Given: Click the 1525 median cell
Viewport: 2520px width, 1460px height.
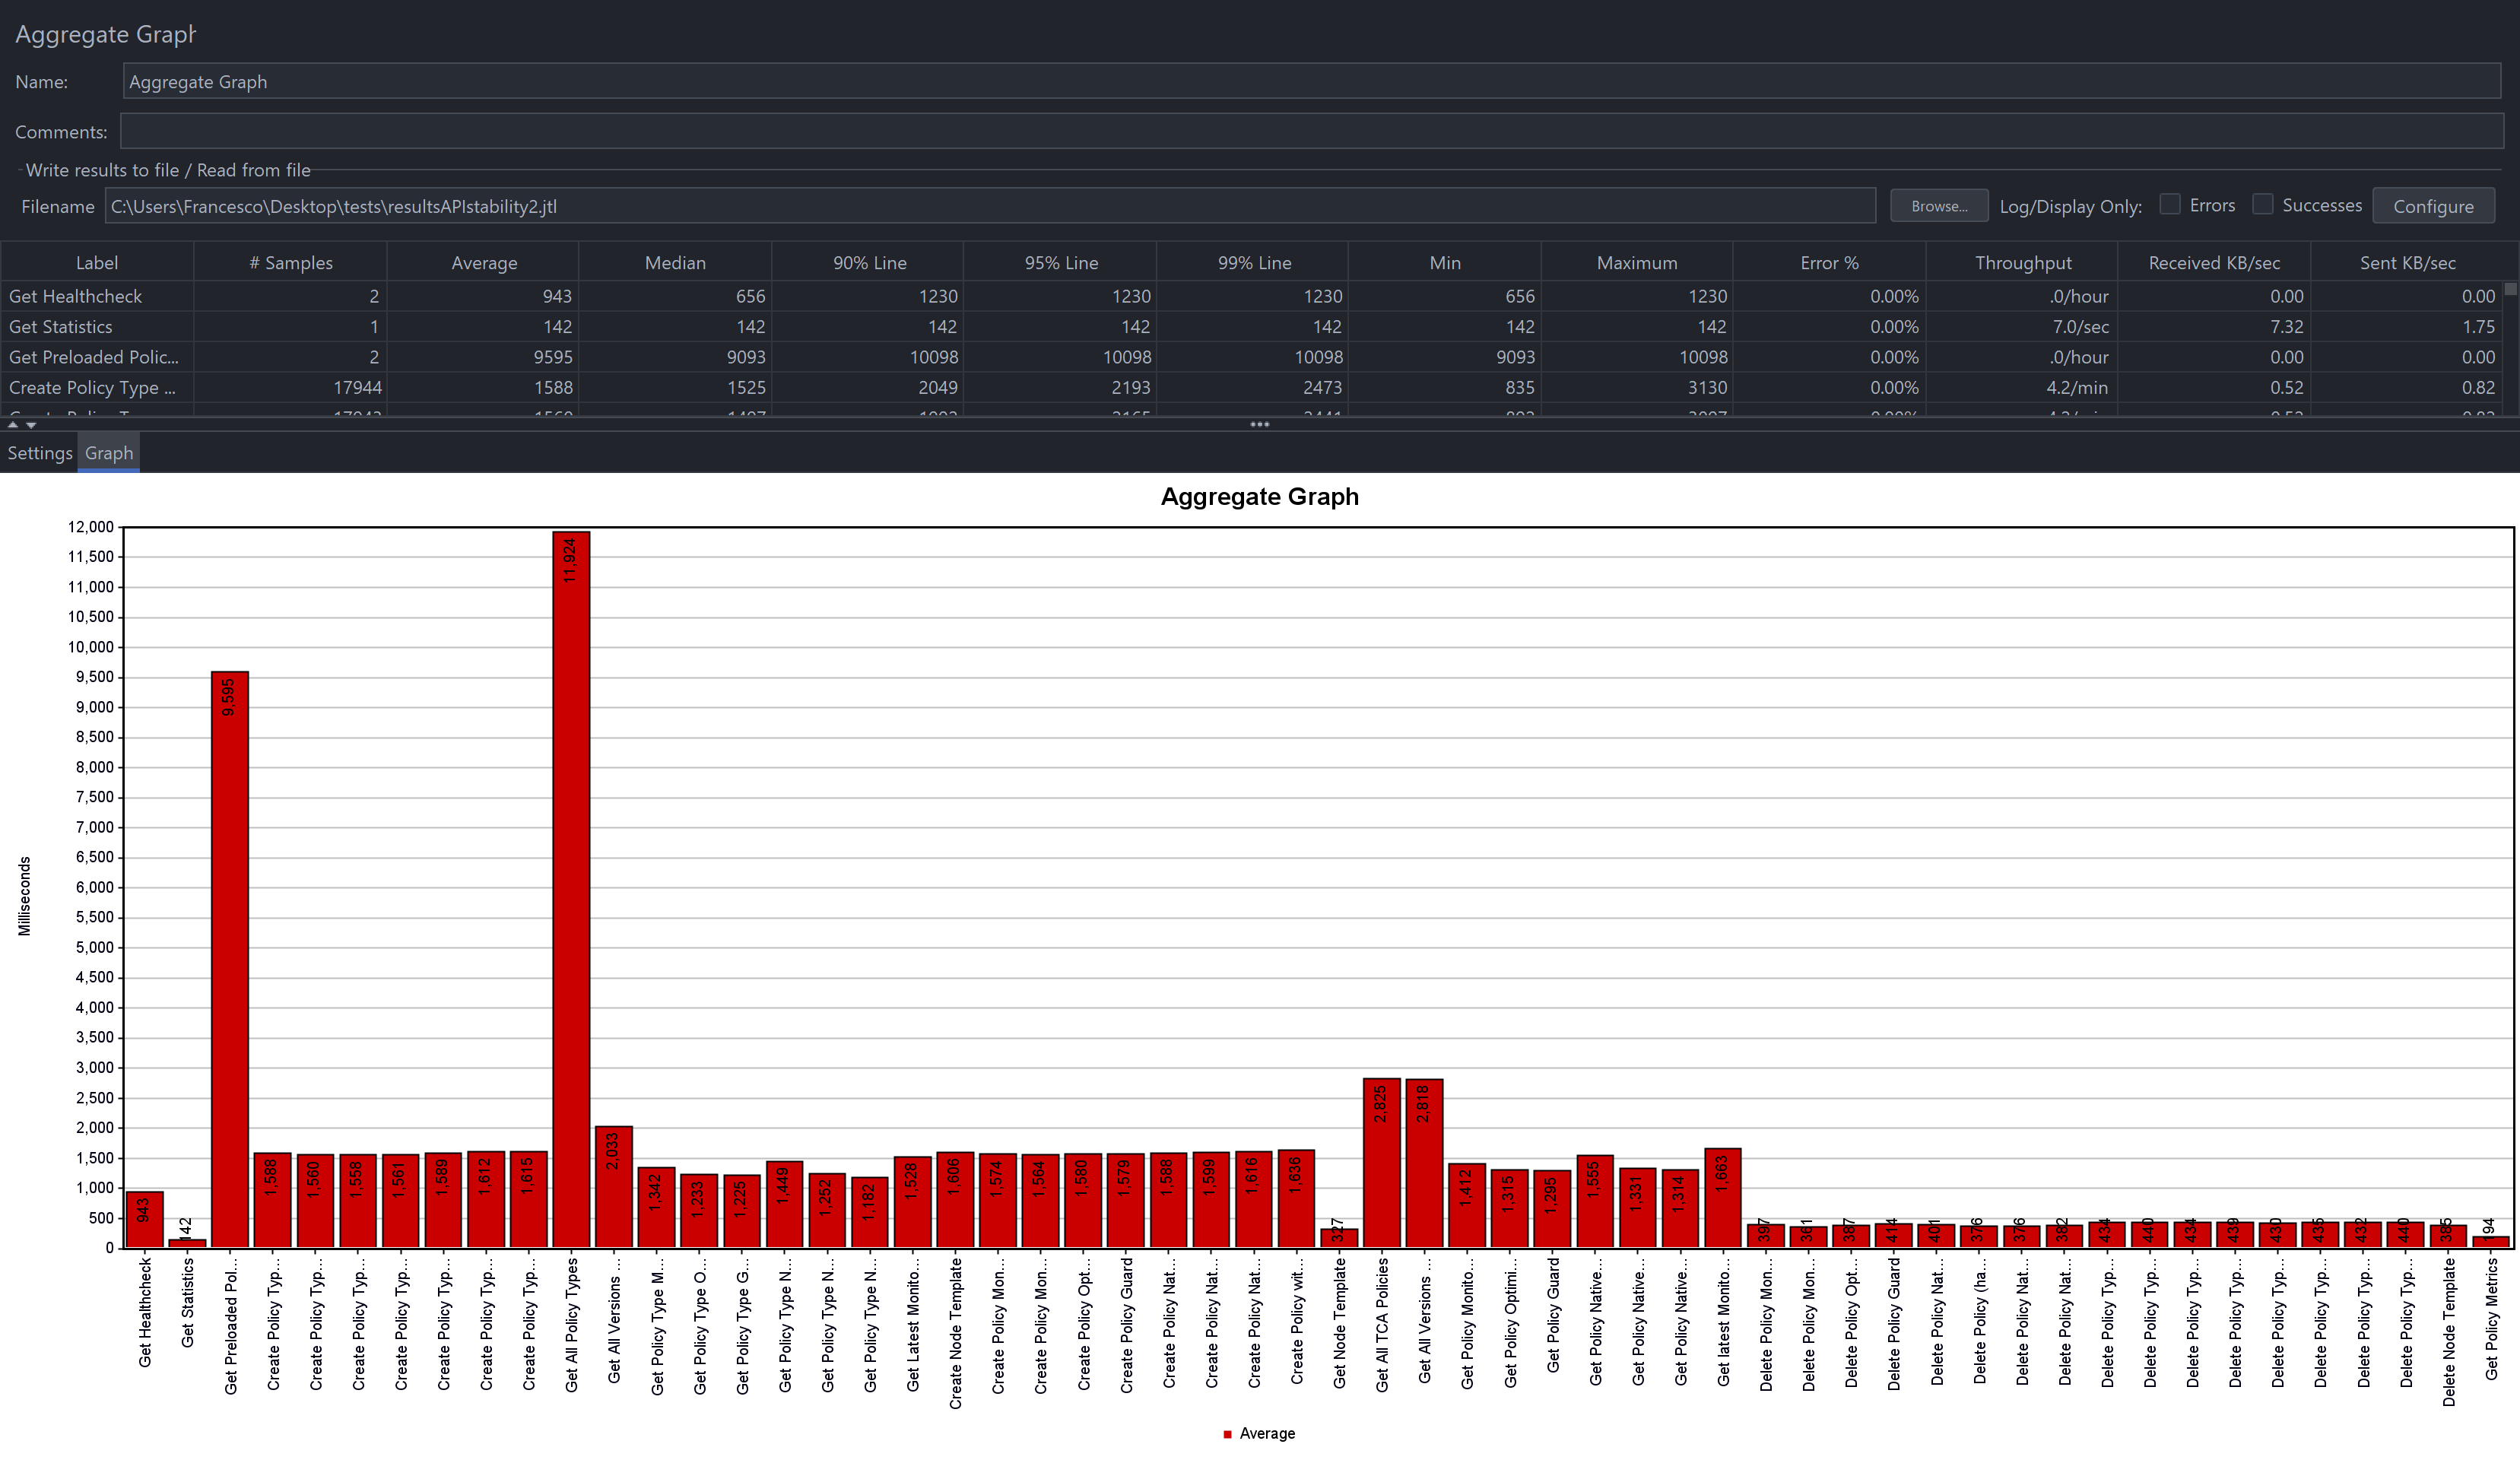Looking at the screenshot, I should point(675,387).
